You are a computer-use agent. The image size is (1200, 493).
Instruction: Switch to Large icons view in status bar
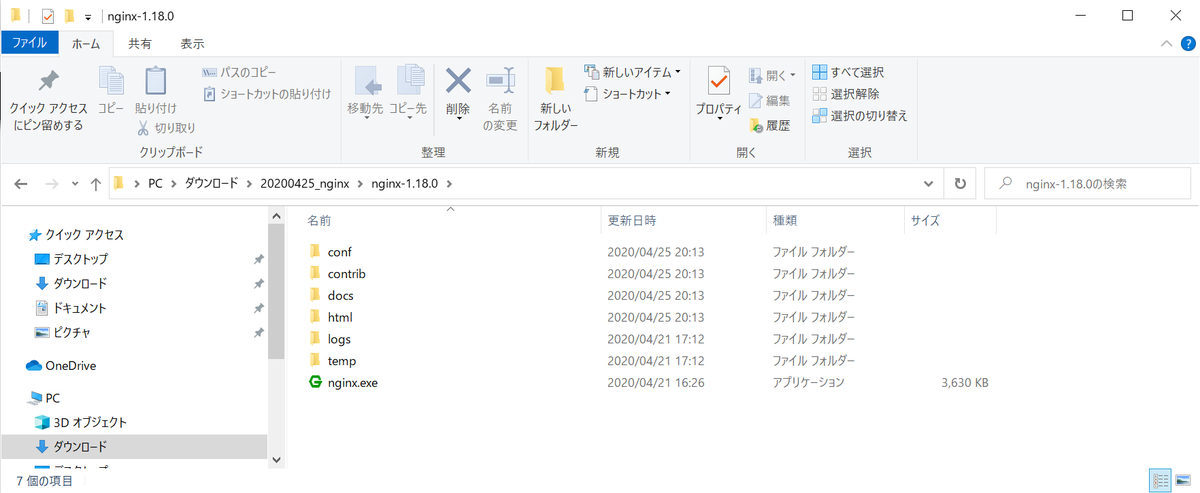[x=1184, y=481]
